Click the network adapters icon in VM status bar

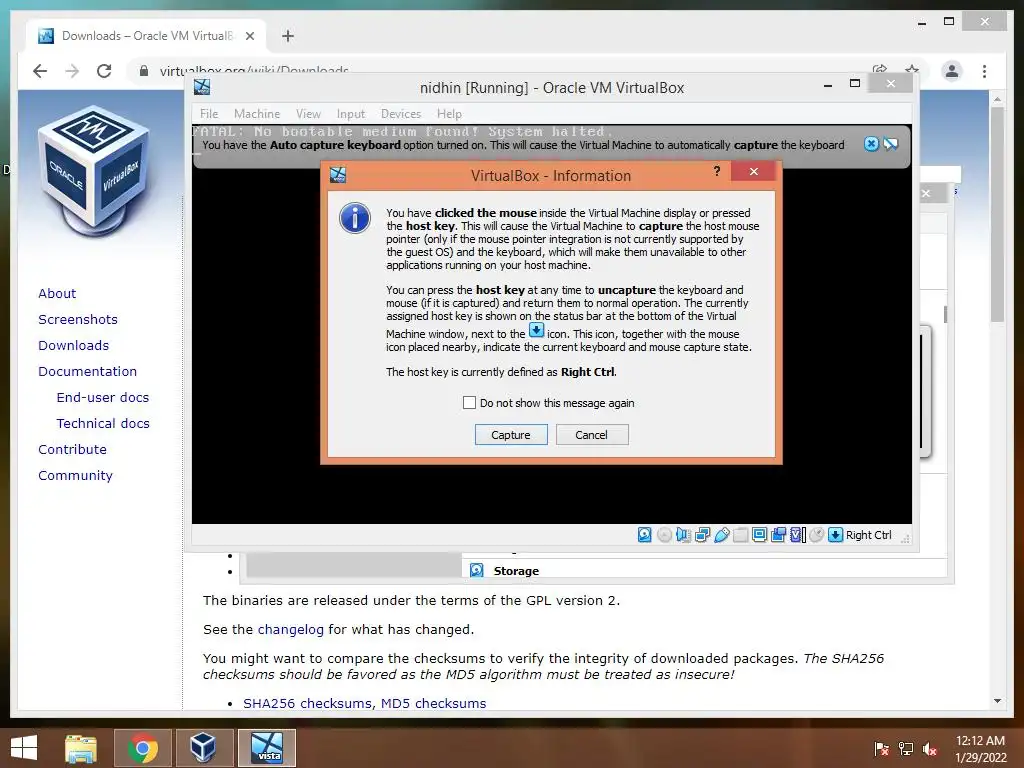click(x=703, y=535)
